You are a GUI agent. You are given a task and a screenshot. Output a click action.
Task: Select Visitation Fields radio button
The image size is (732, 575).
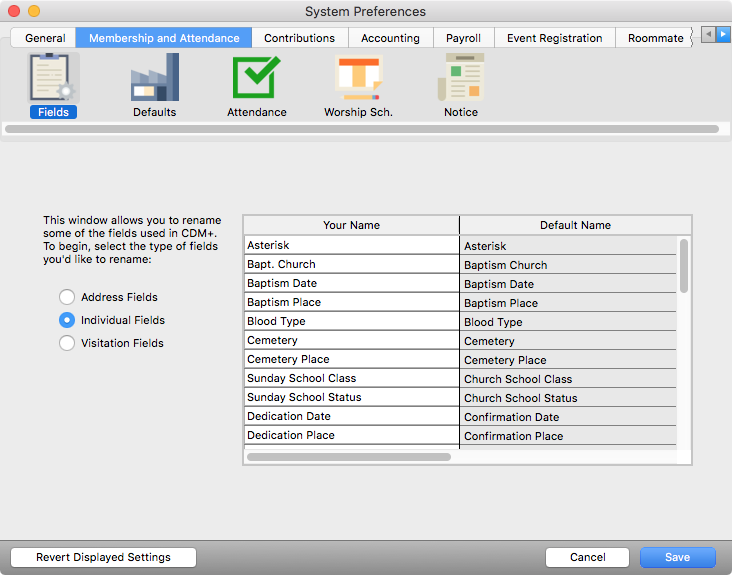tap(67, 343)
